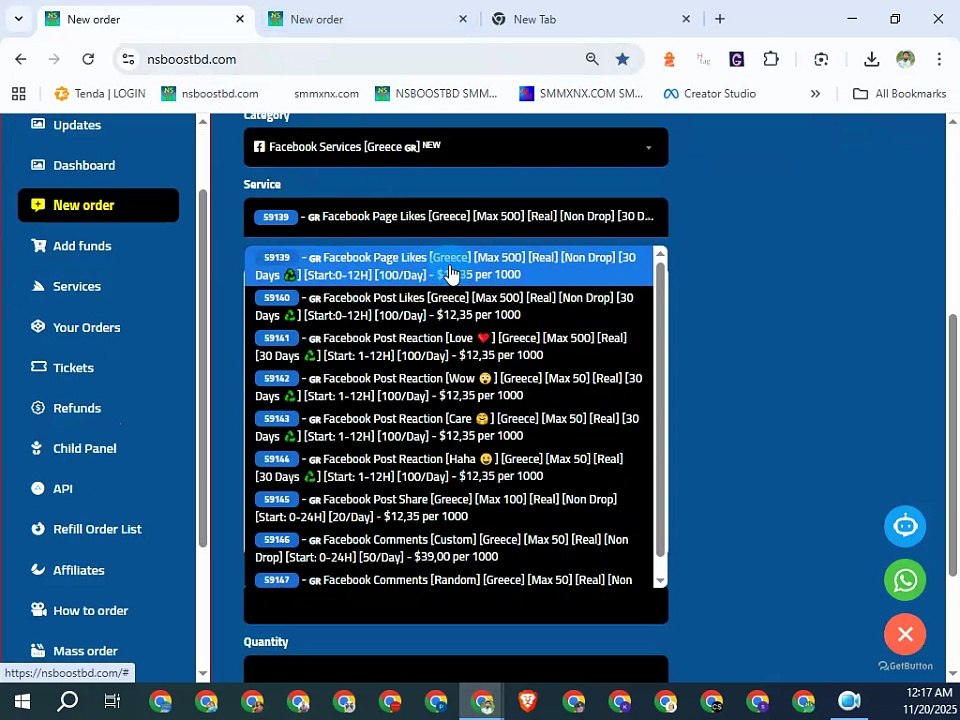Click the Tickets icon in the sidebar
Image resolution: width=960 pixels, height=720 pixels.
(39, 367)
